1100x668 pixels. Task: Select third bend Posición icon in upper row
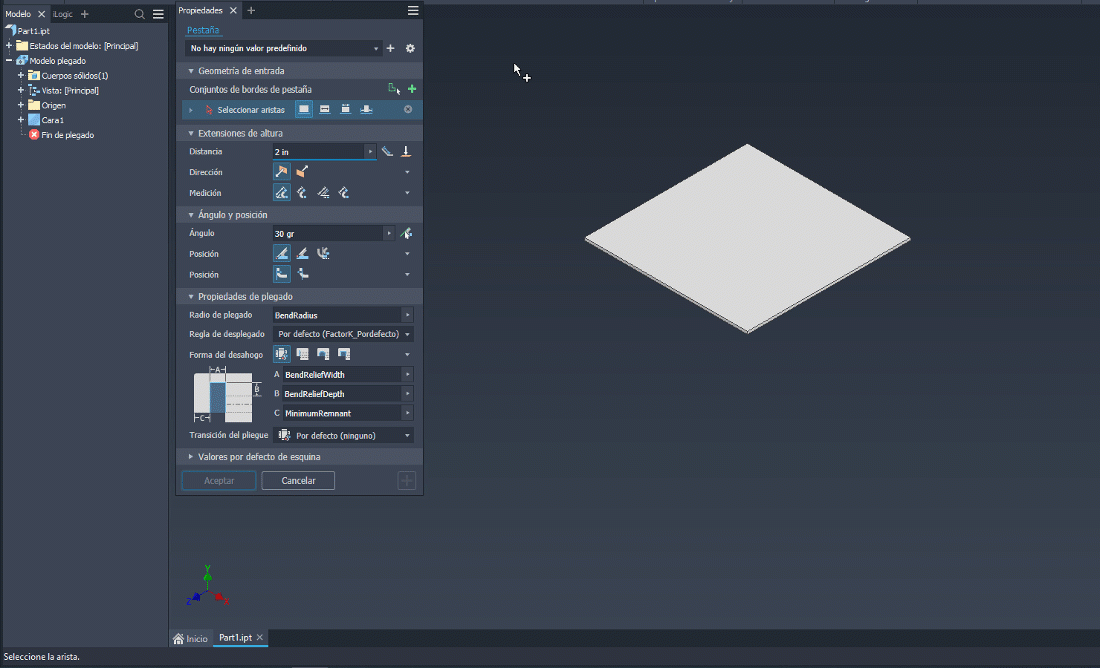click(323, 254)
